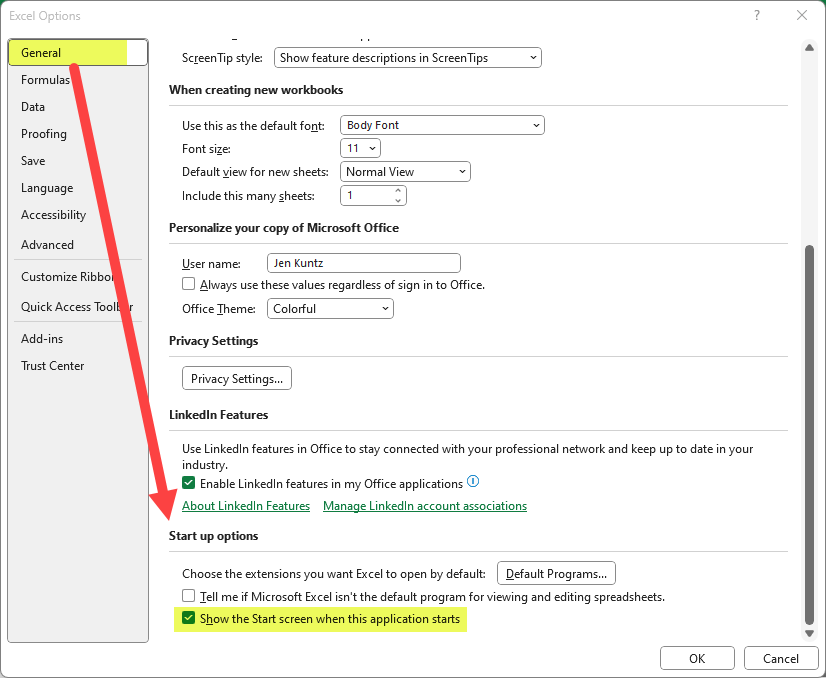
Task: Decrease the sheet count with the down spinner
Action: click(x=399, y=201)
